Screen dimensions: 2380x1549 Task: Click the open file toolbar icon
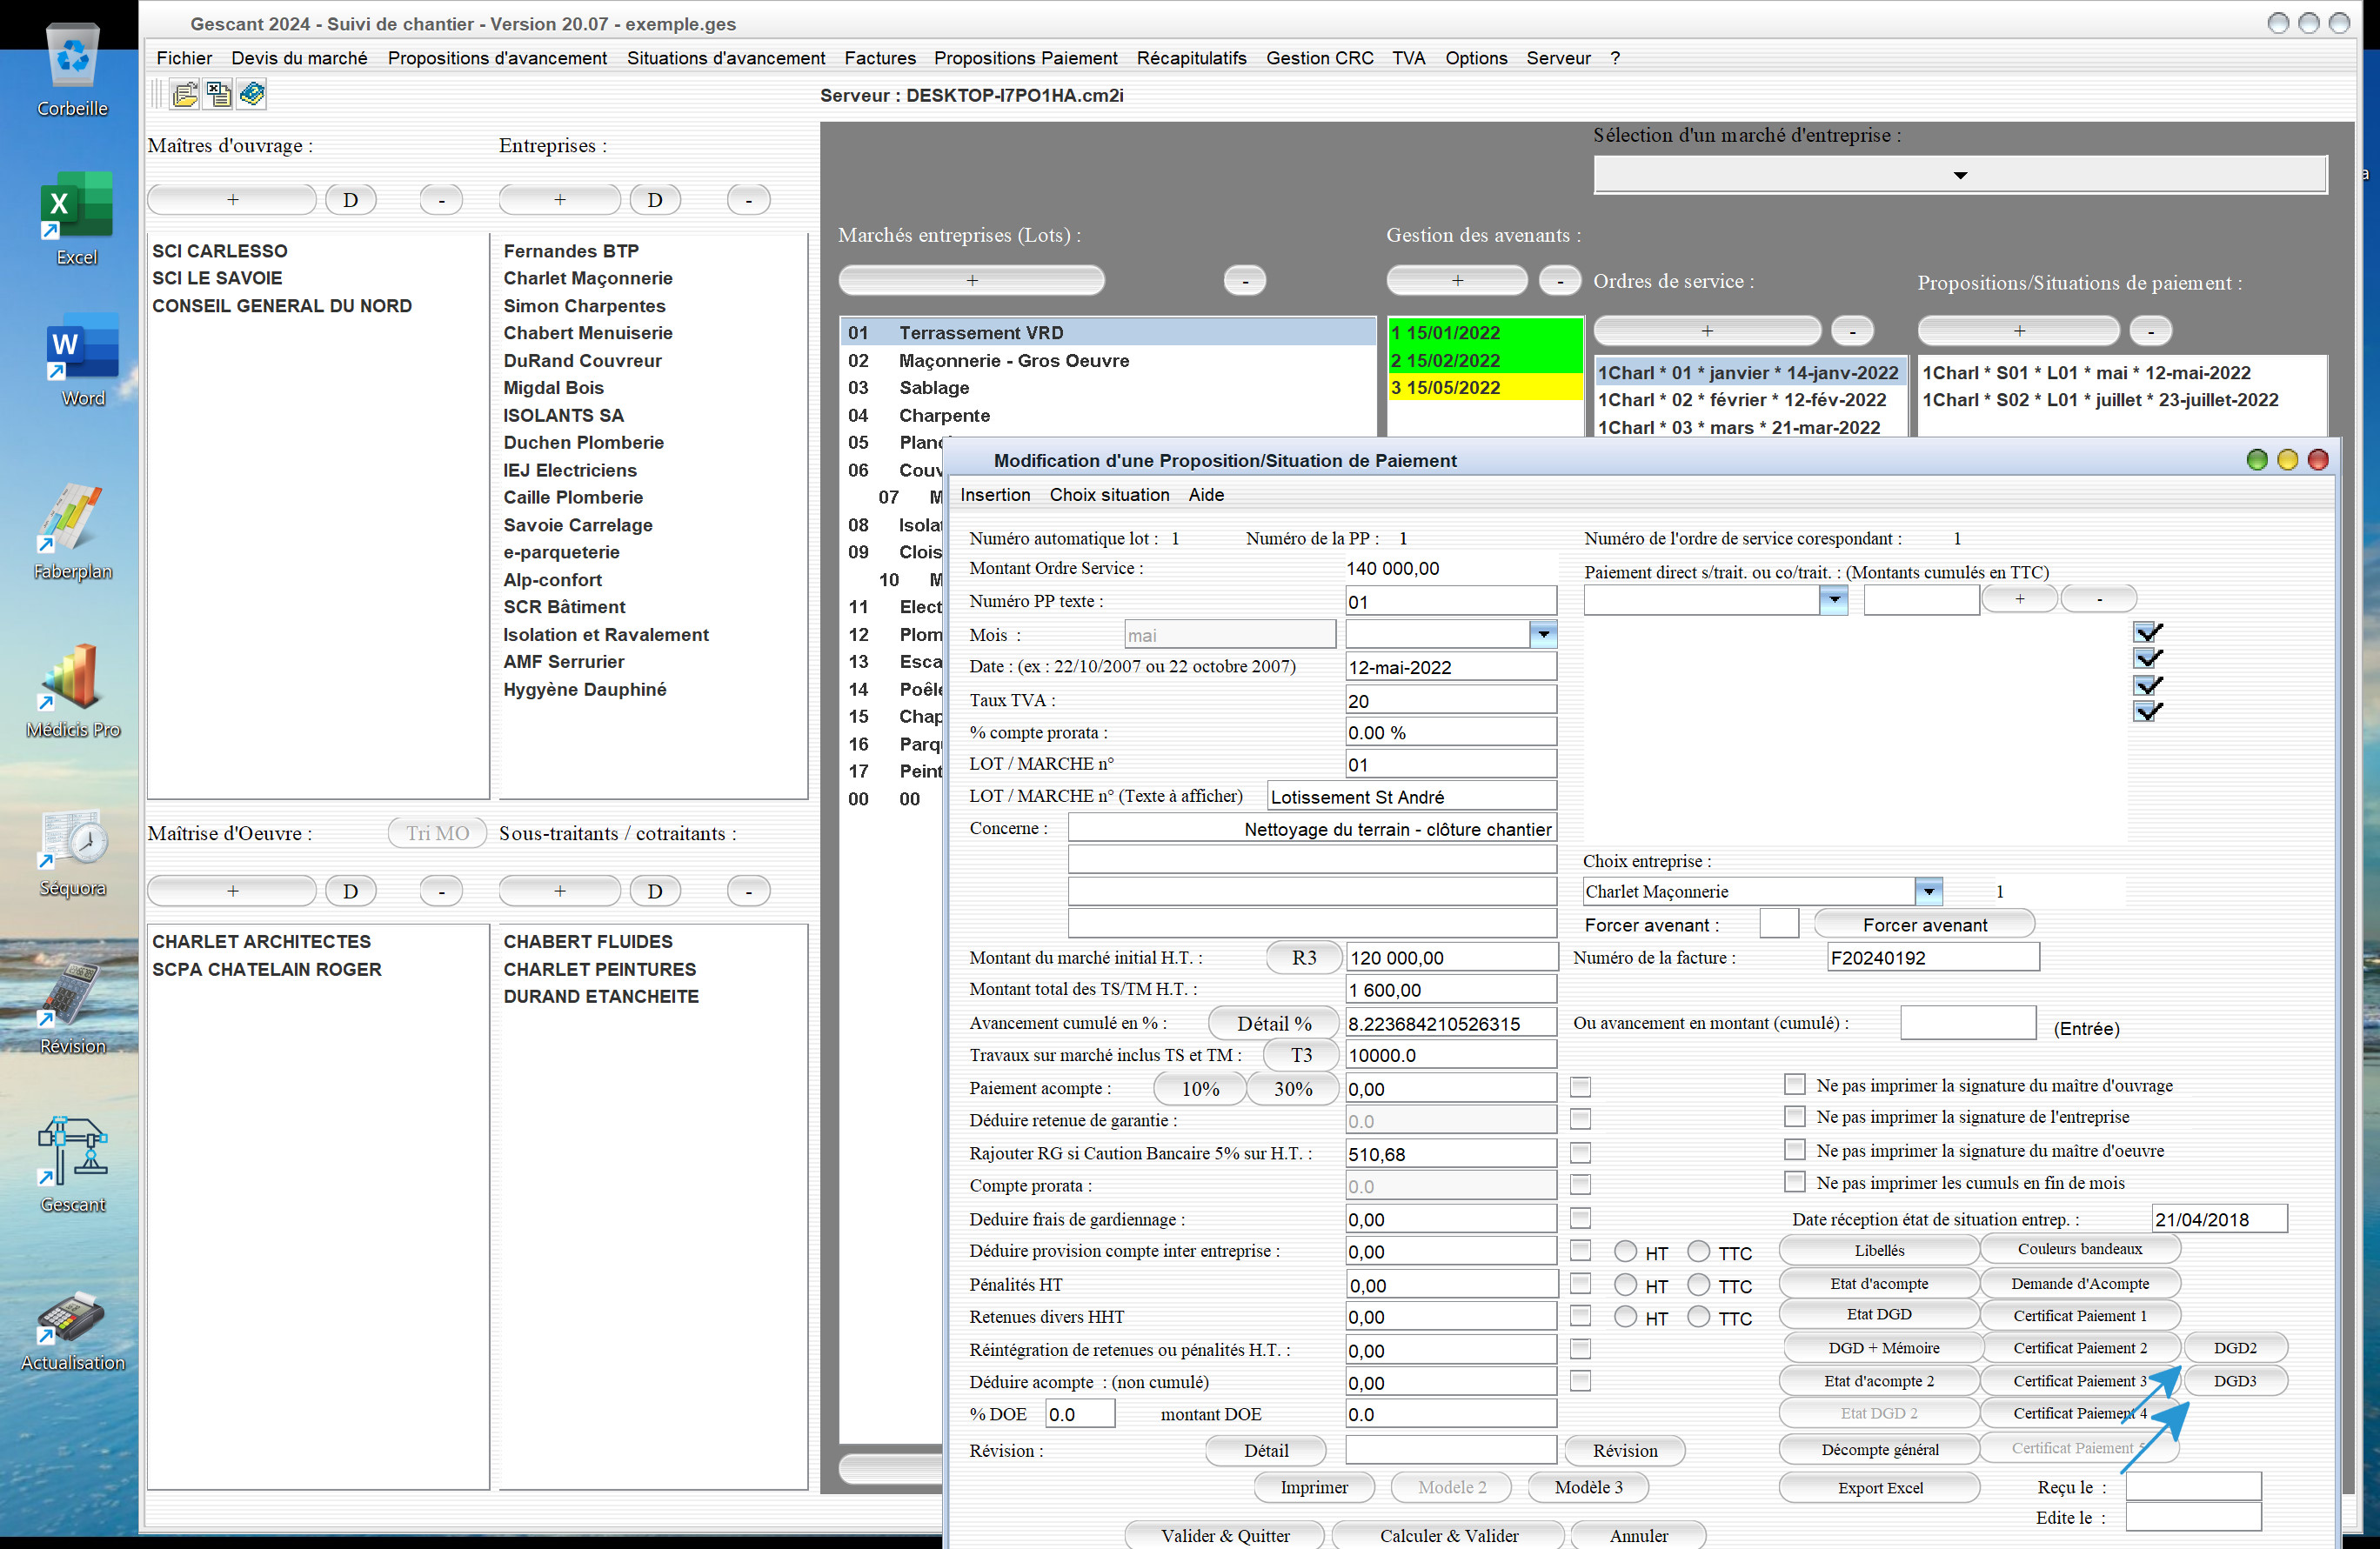point(185,95)
